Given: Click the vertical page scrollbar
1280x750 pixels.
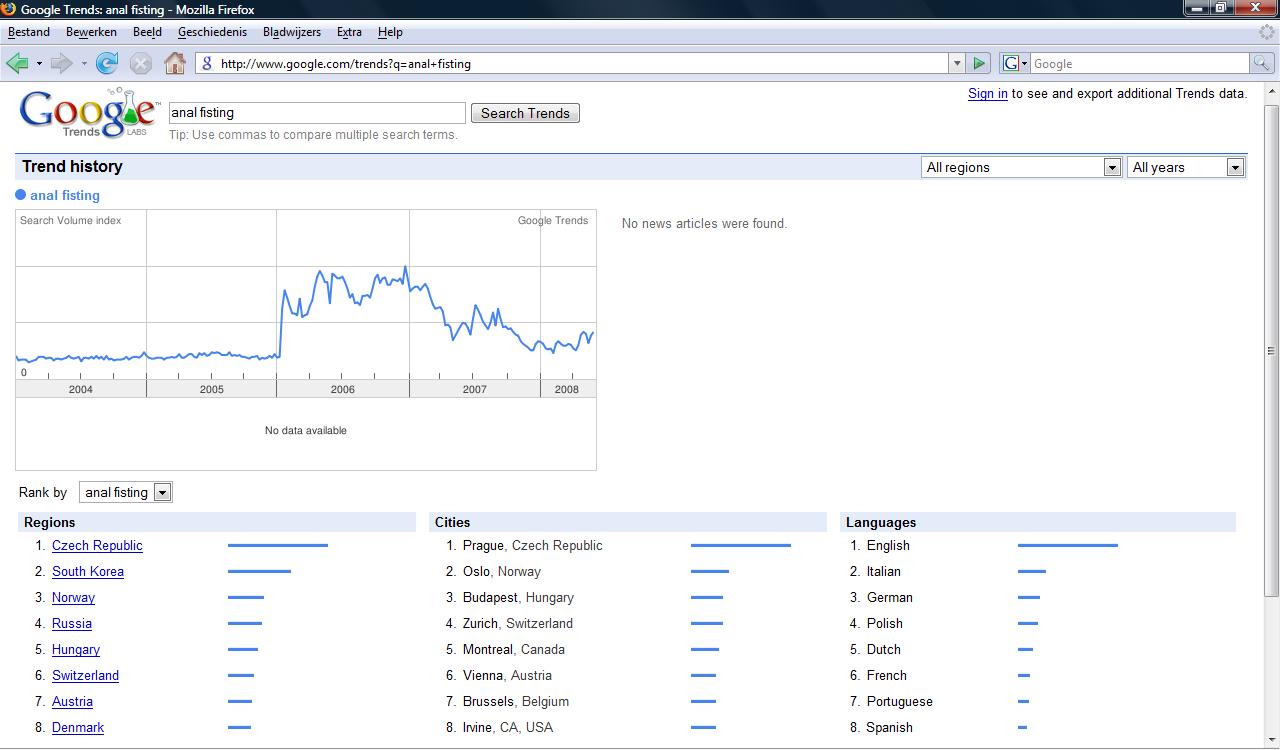Looking at the screenshot, I should [x=1271, y=350].
